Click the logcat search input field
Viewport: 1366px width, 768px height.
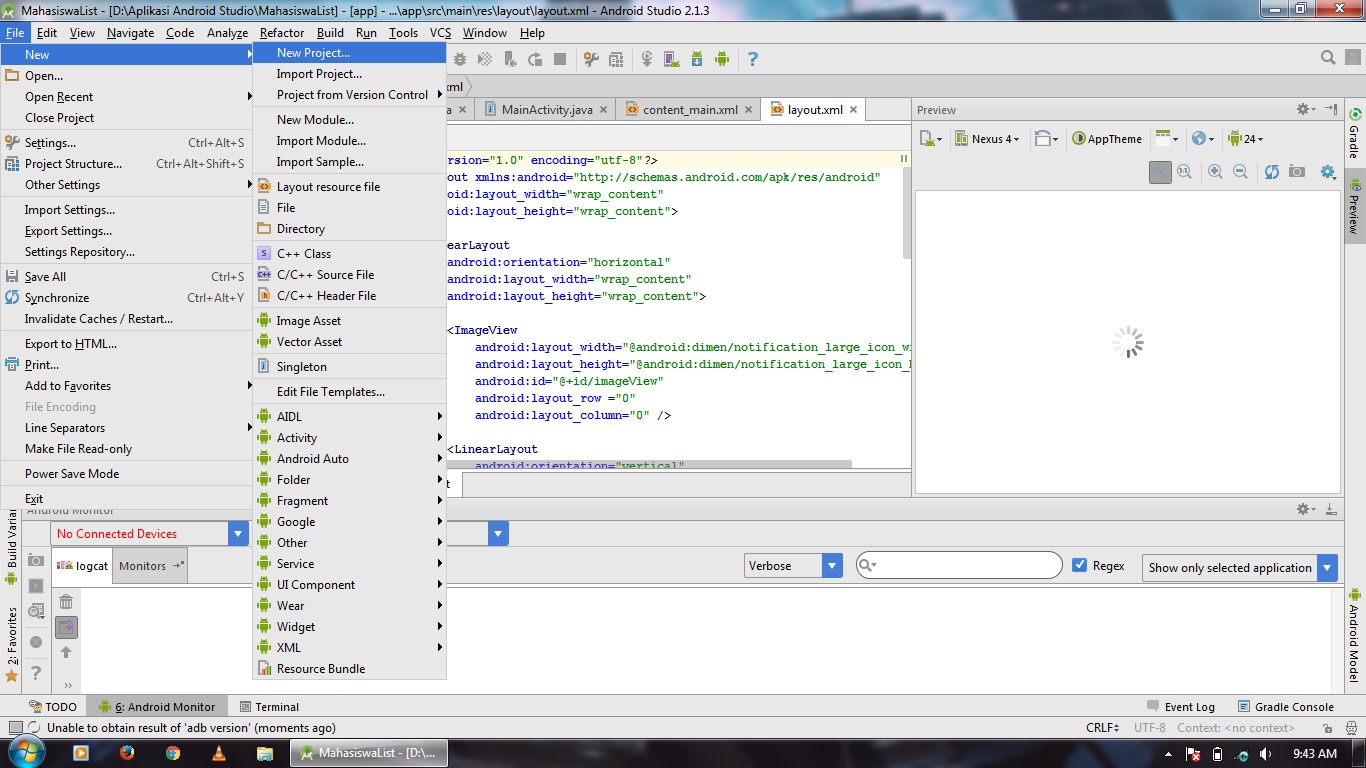(x=955, y=565)
